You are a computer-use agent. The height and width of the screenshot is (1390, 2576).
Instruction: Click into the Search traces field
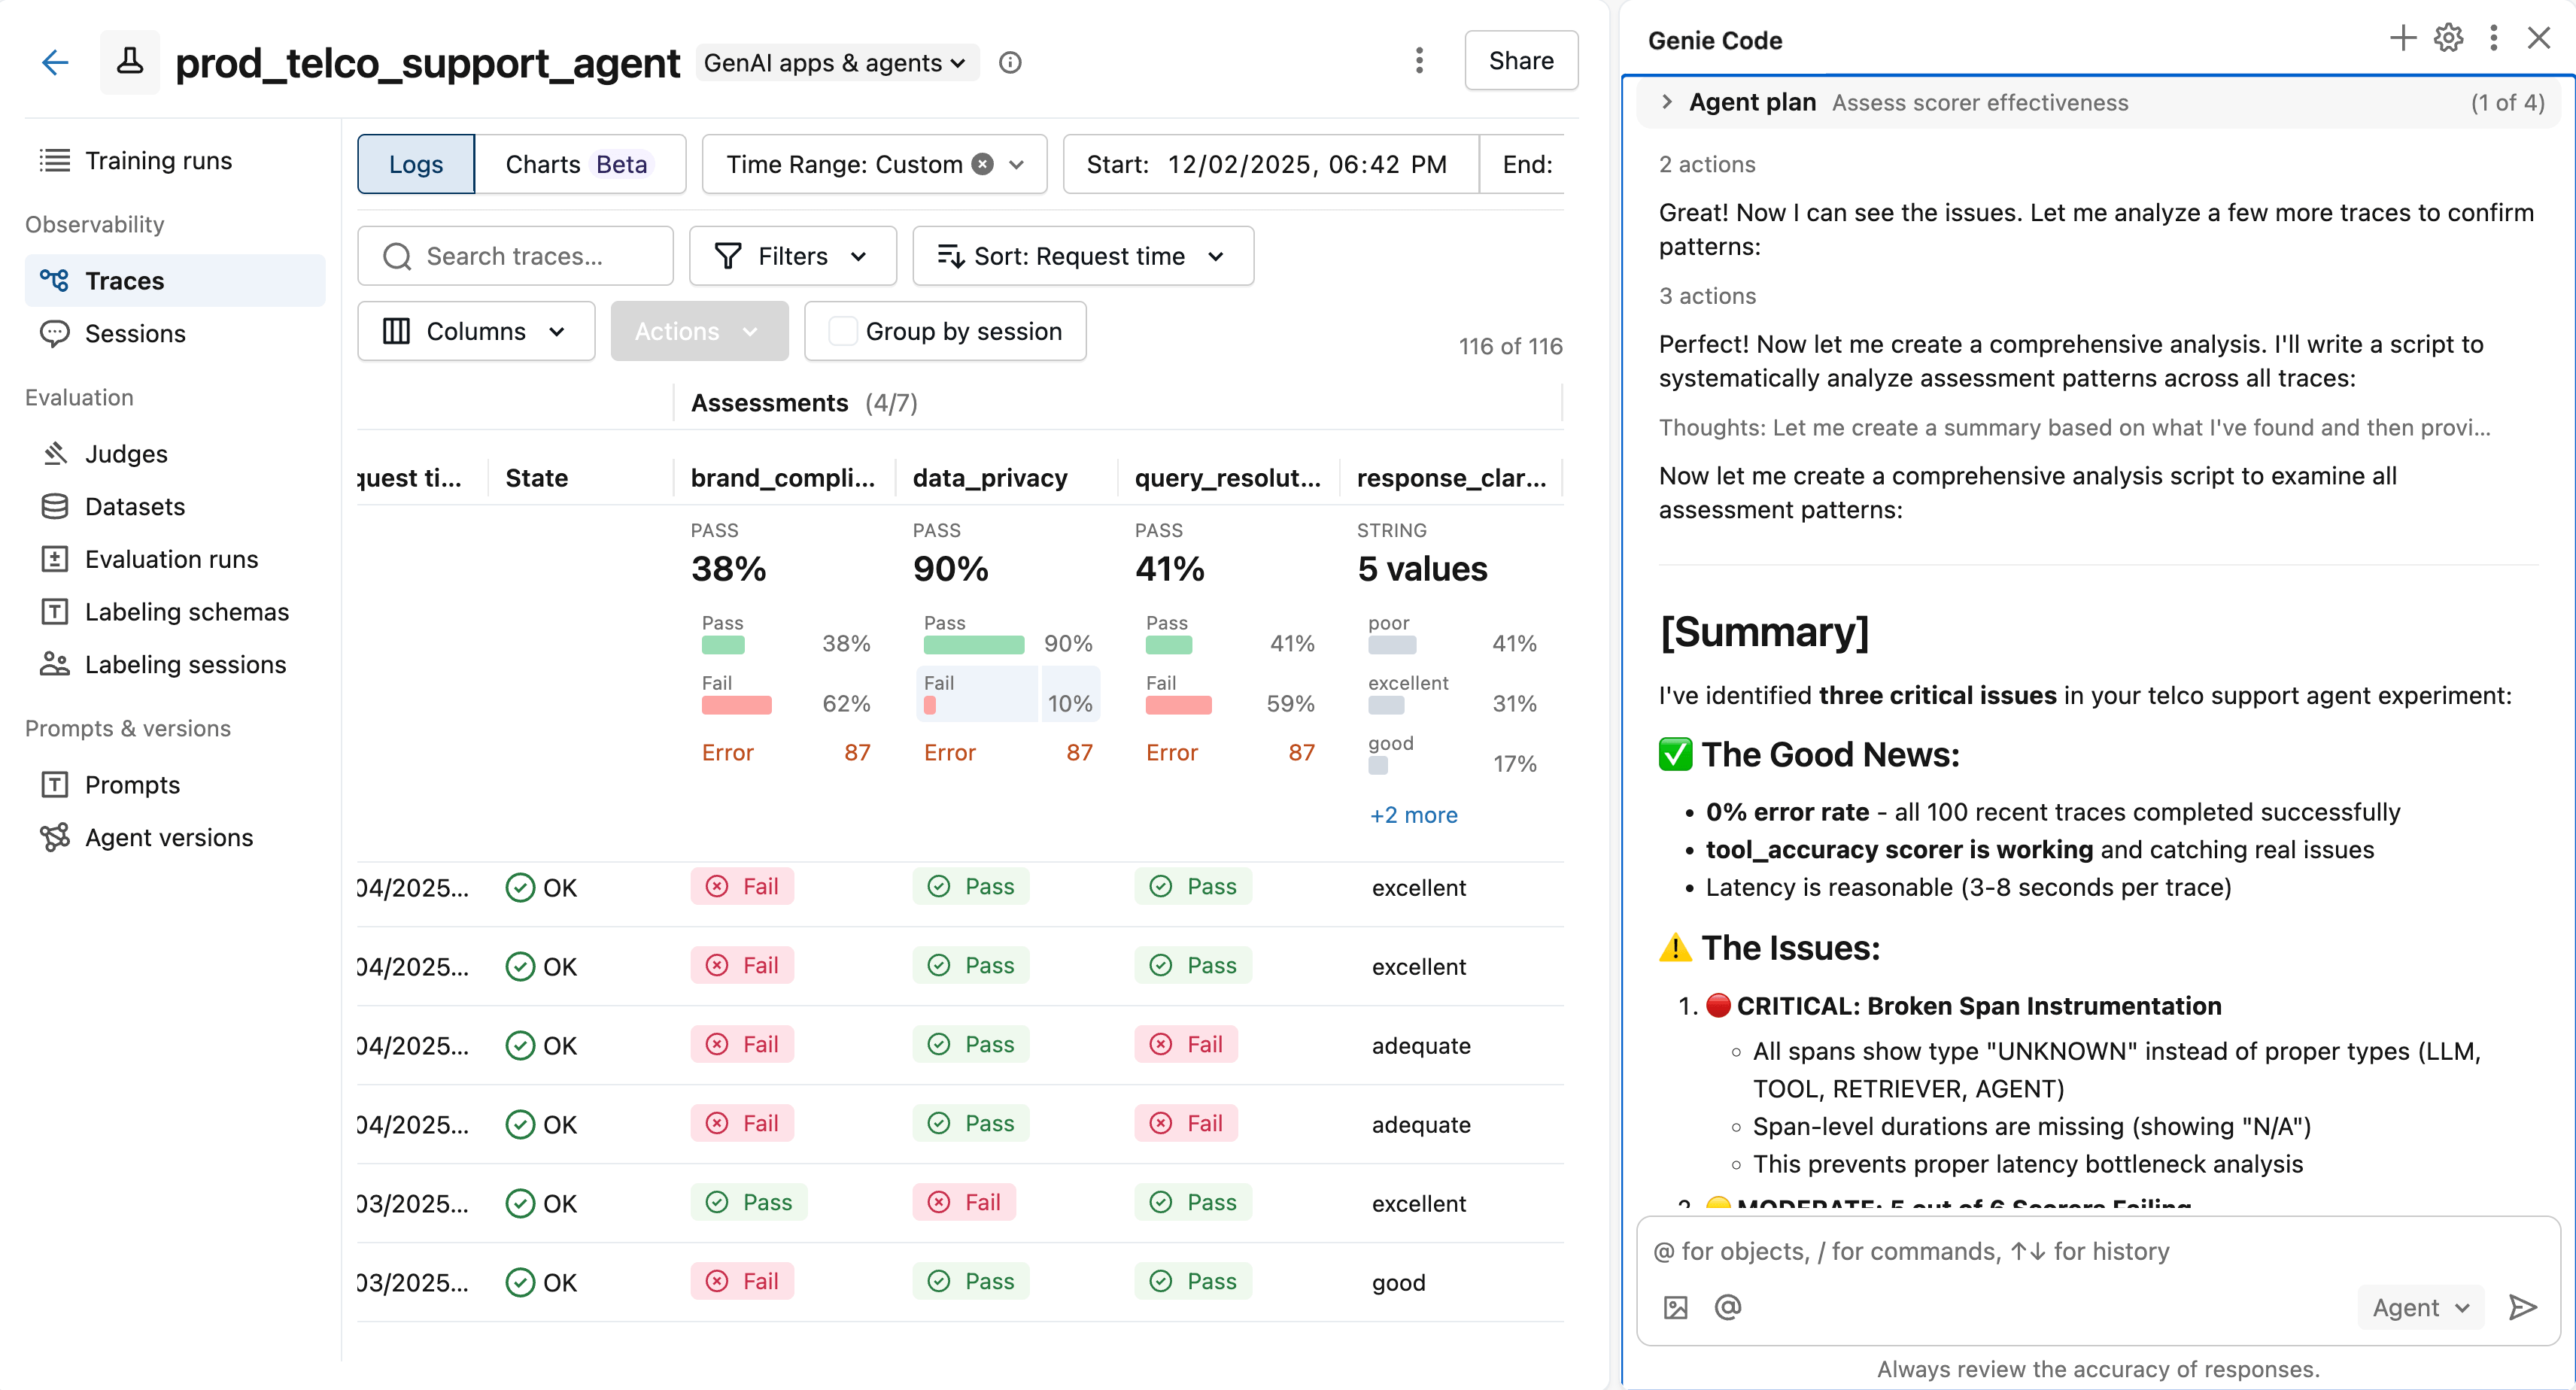[515, 255]
